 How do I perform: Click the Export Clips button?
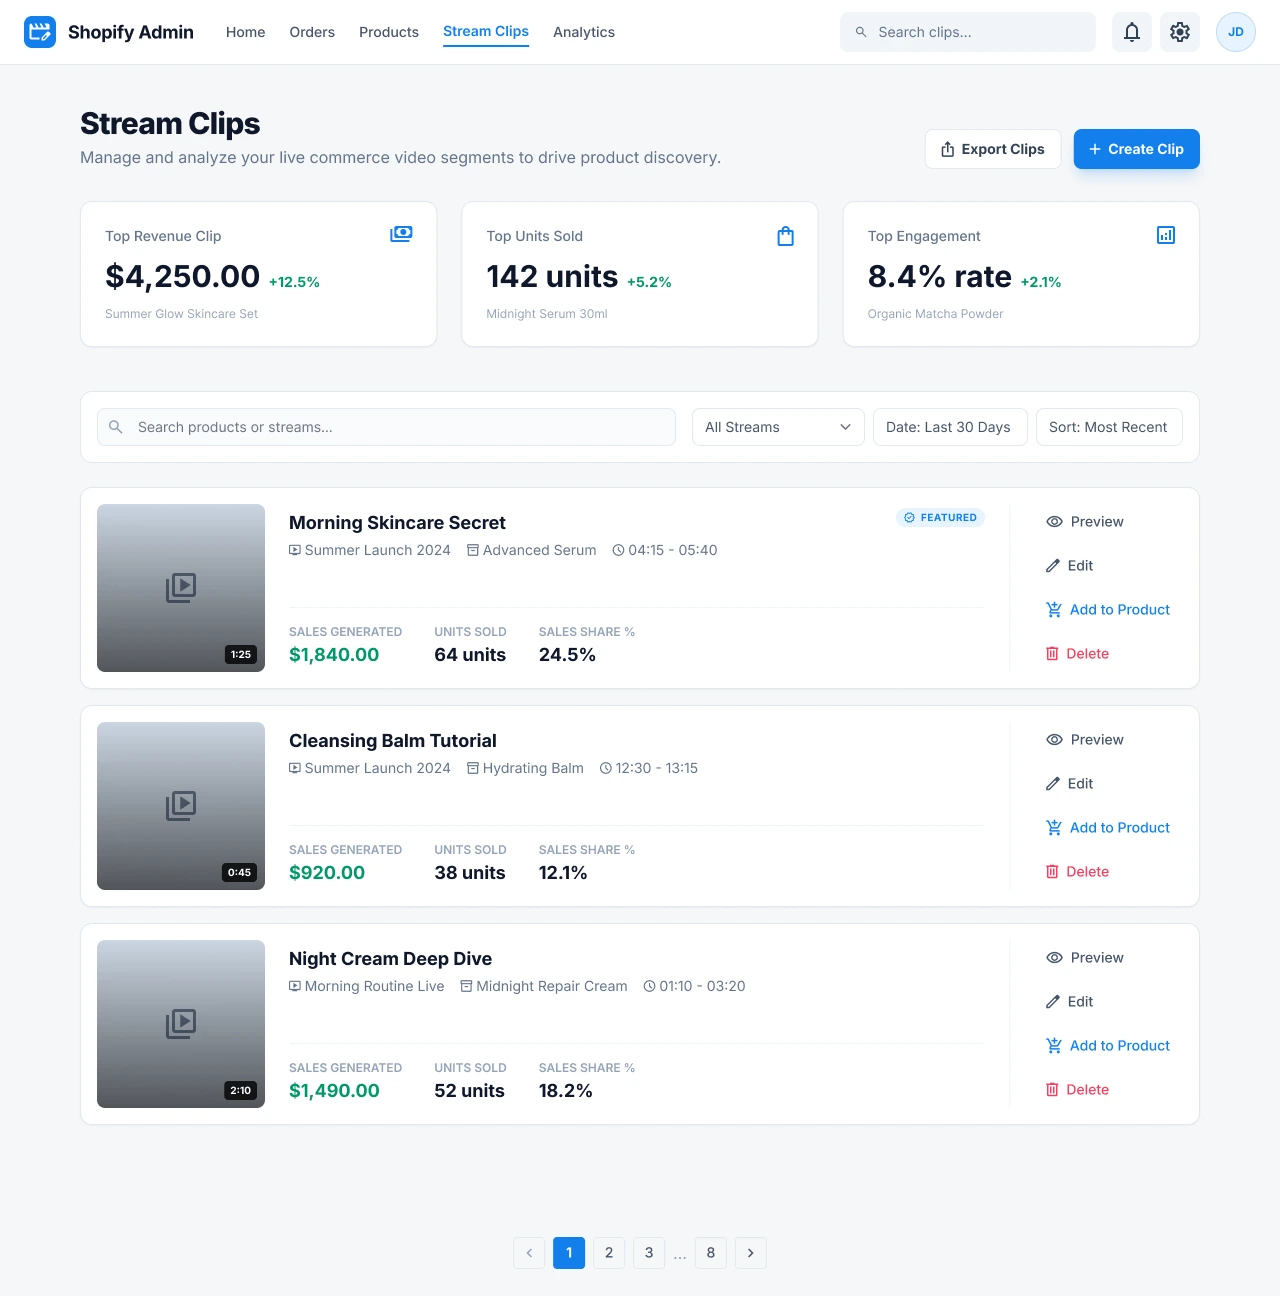pyautogui.click(x=993, y=149)
